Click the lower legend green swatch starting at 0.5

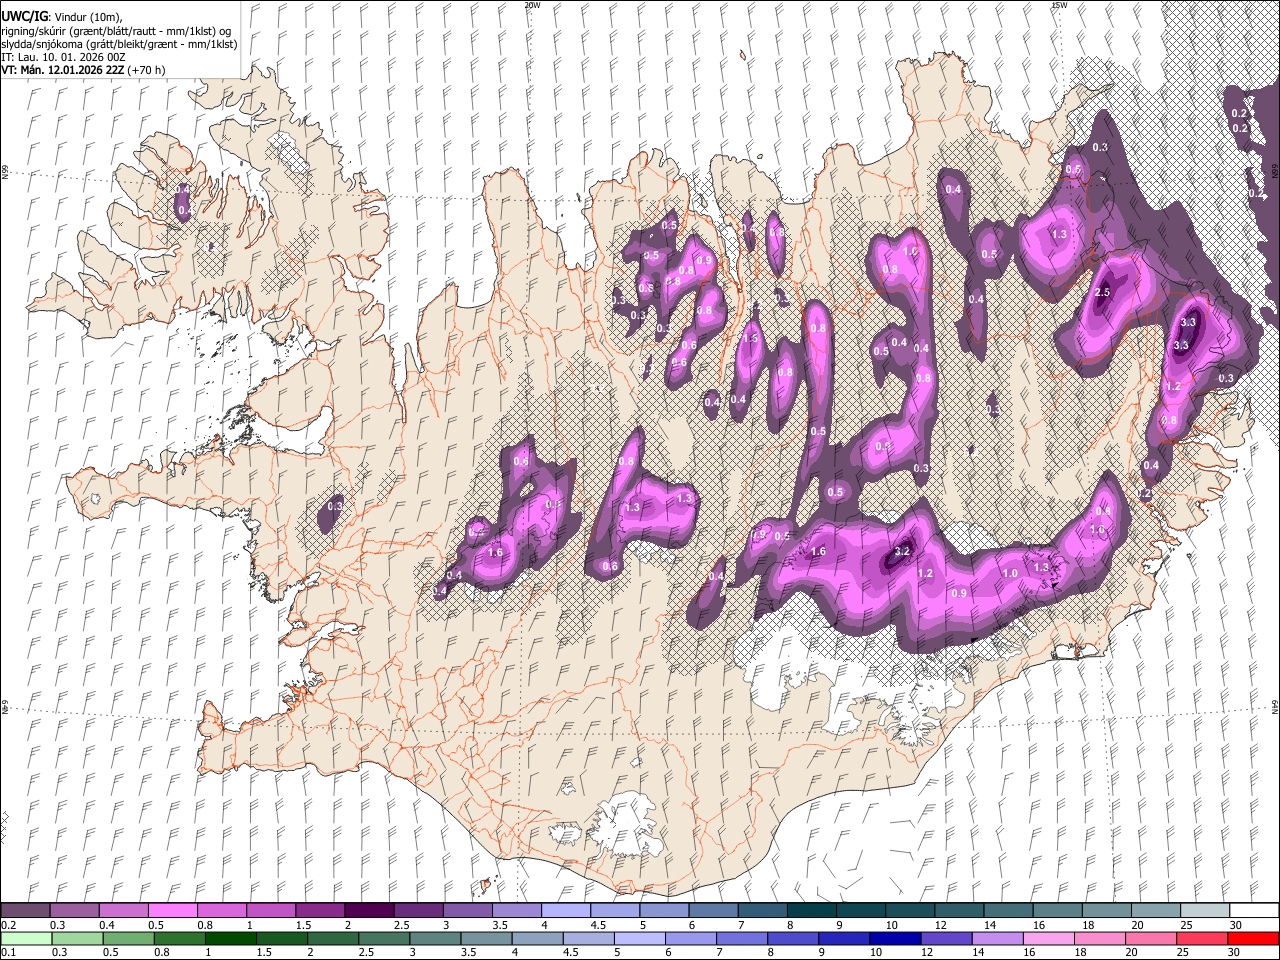click(x=128, y=938)
